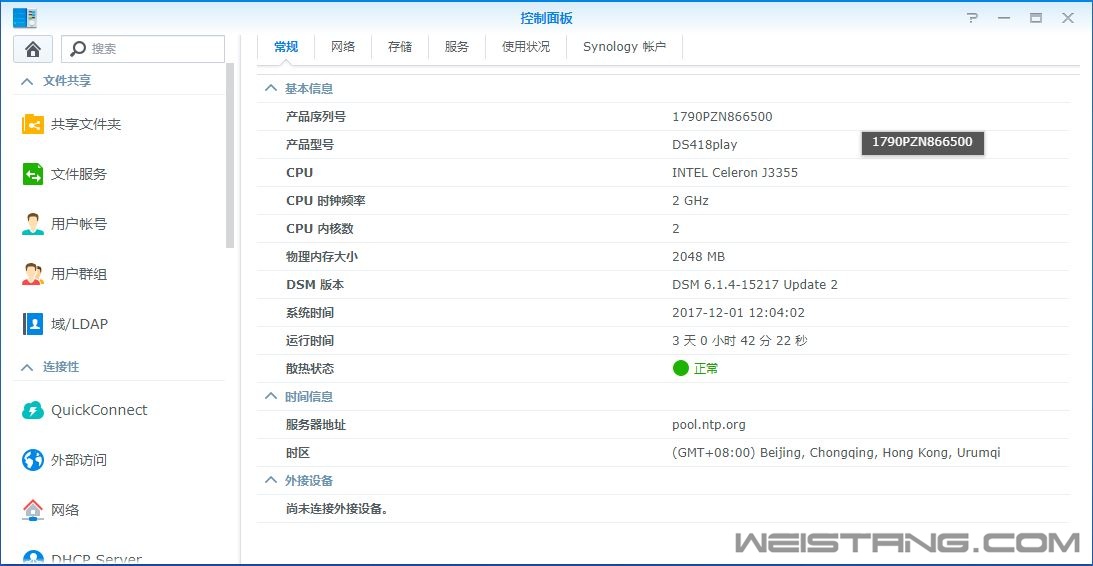1093x566 pixels.
Task: Switch to the 常规 tab
Action: point(286,47)
